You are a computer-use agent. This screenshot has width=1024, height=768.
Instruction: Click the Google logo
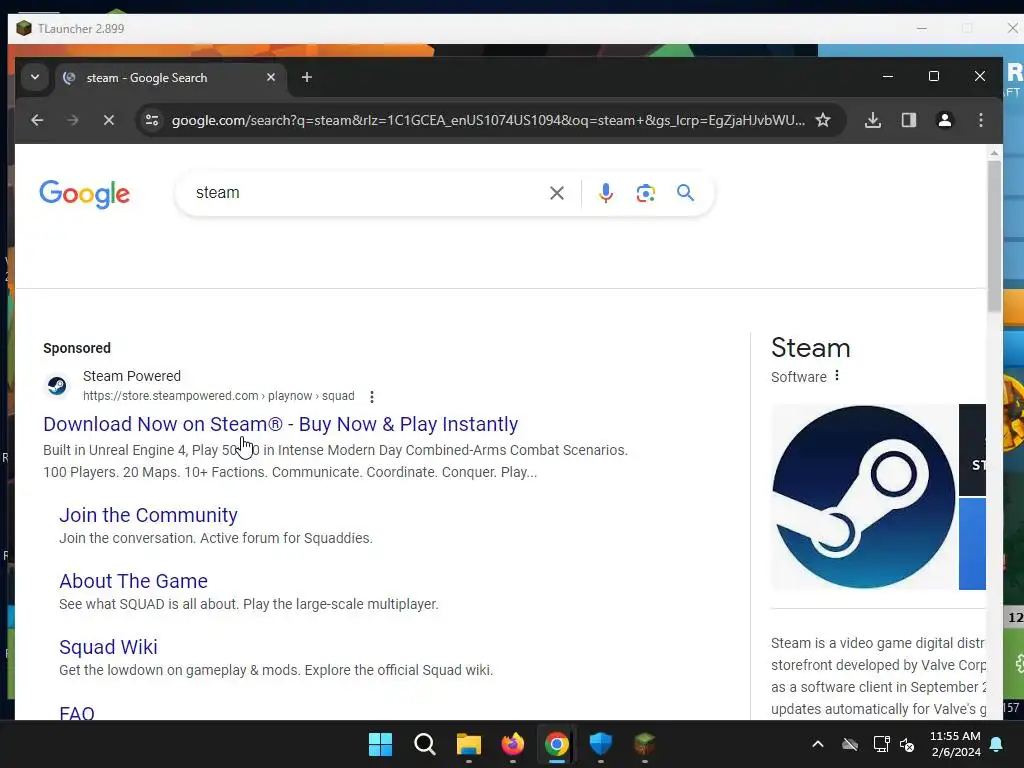point(85,194)
